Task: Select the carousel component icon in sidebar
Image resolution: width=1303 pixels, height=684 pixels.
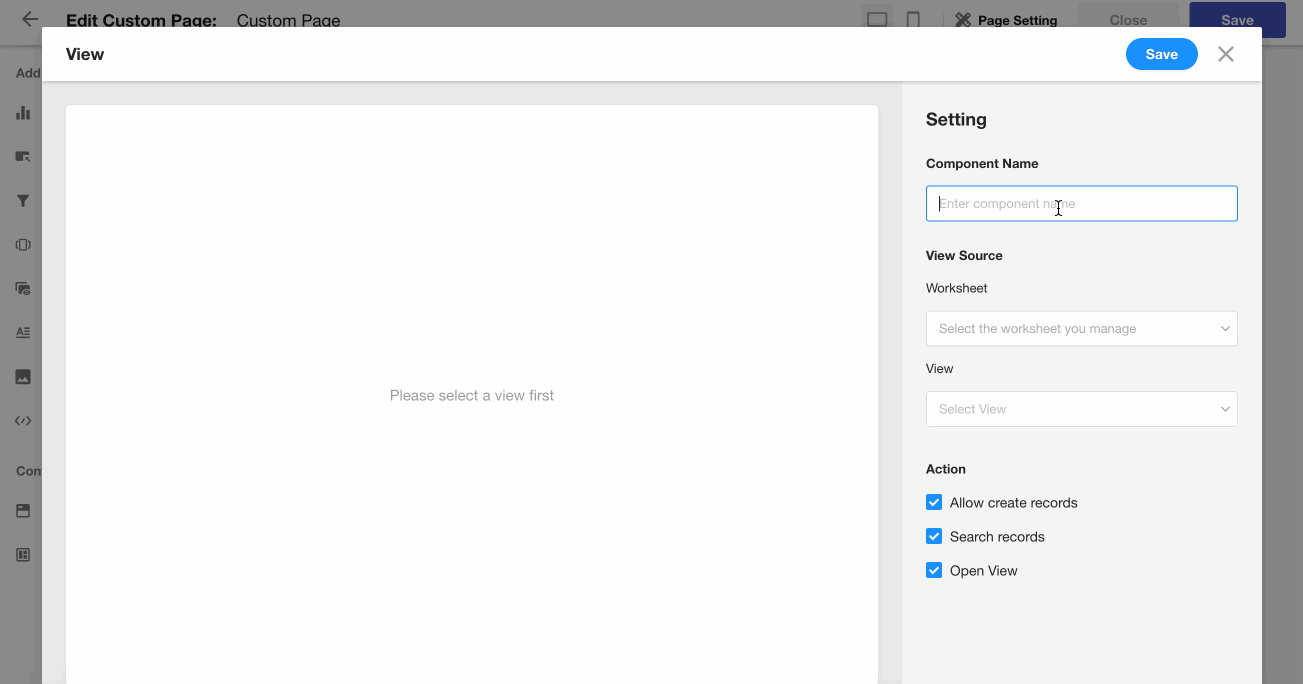Action: (23, 245)
